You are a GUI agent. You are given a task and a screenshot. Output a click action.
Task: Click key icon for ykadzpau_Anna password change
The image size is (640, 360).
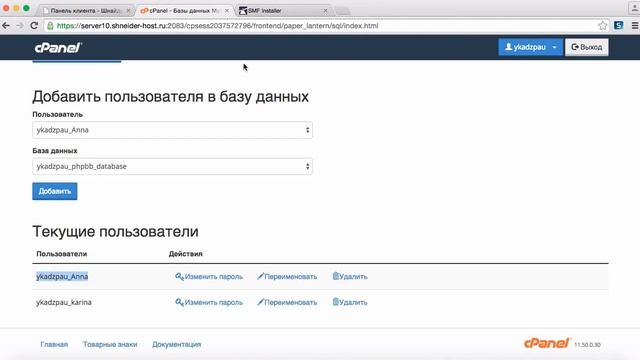(x=179, y=277)
